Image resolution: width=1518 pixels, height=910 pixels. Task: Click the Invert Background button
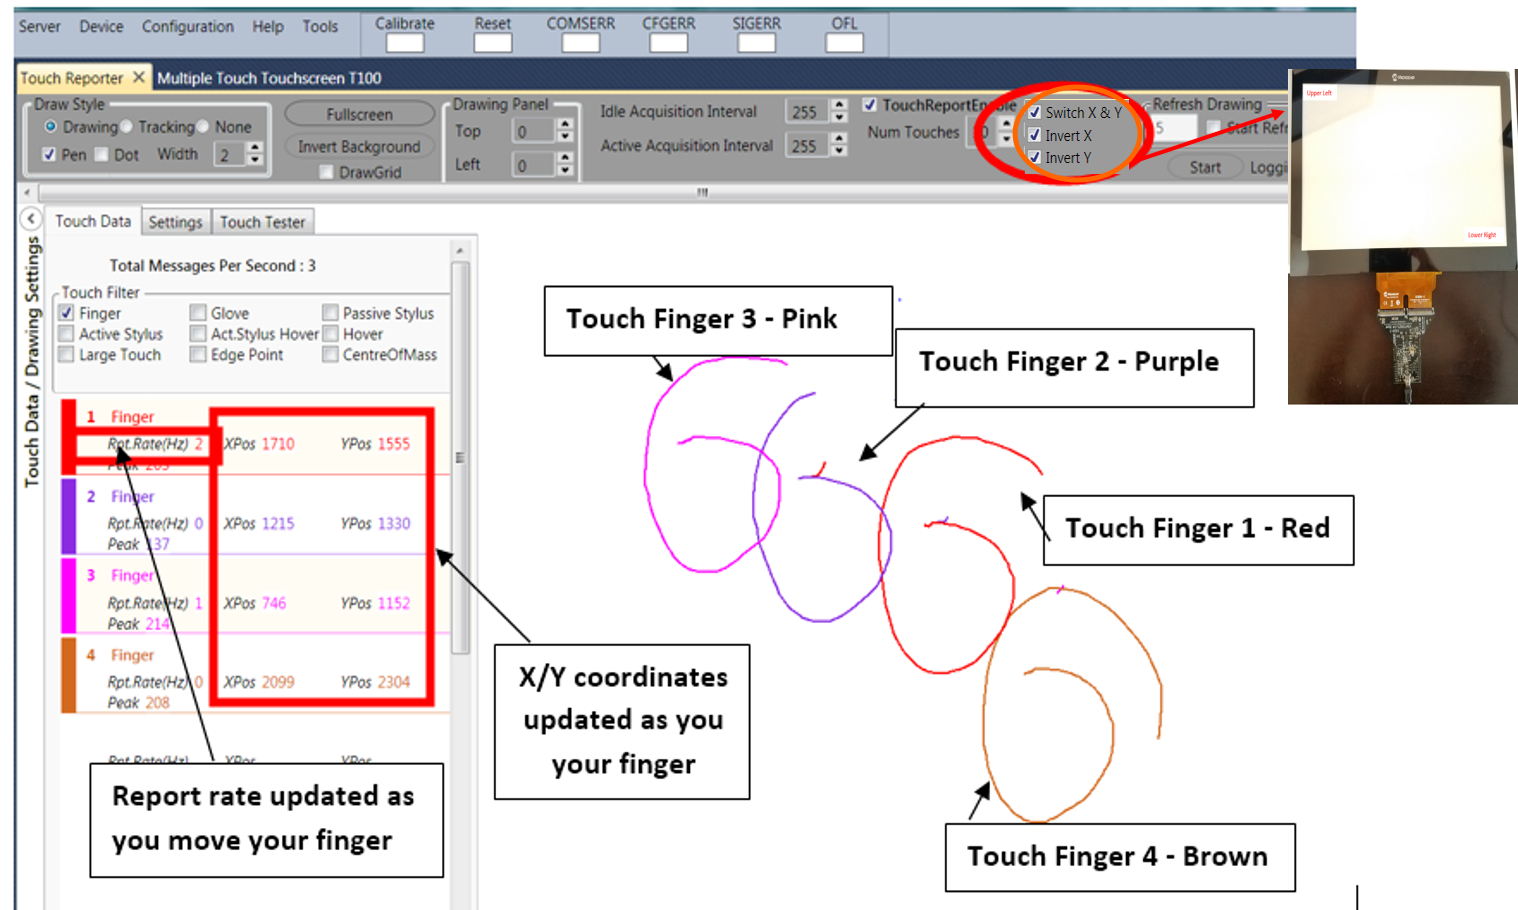point(358,146)
